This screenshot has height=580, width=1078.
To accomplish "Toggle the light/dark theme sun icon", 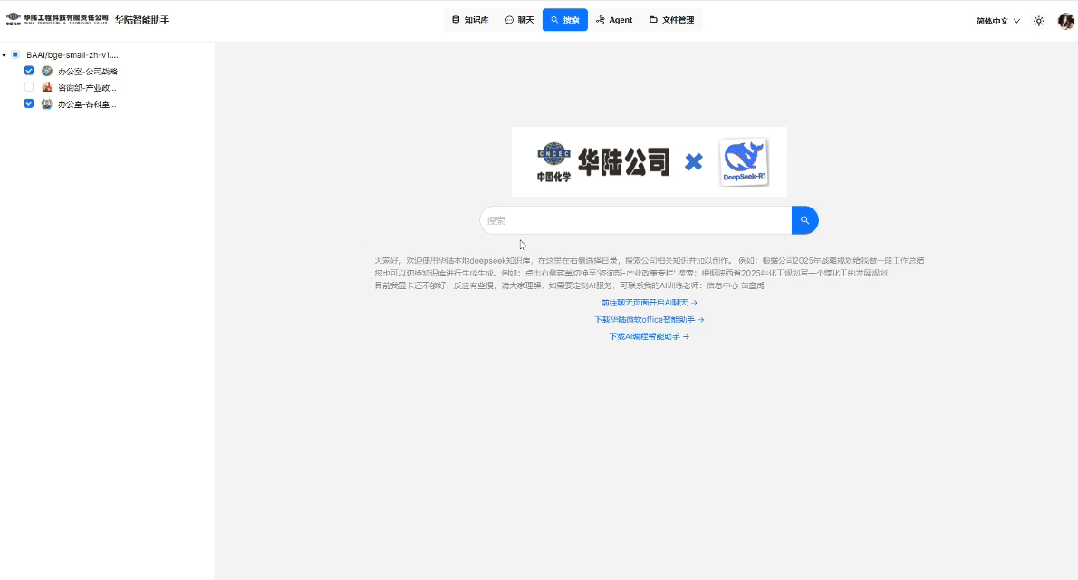I will (x=1039, y=21).
